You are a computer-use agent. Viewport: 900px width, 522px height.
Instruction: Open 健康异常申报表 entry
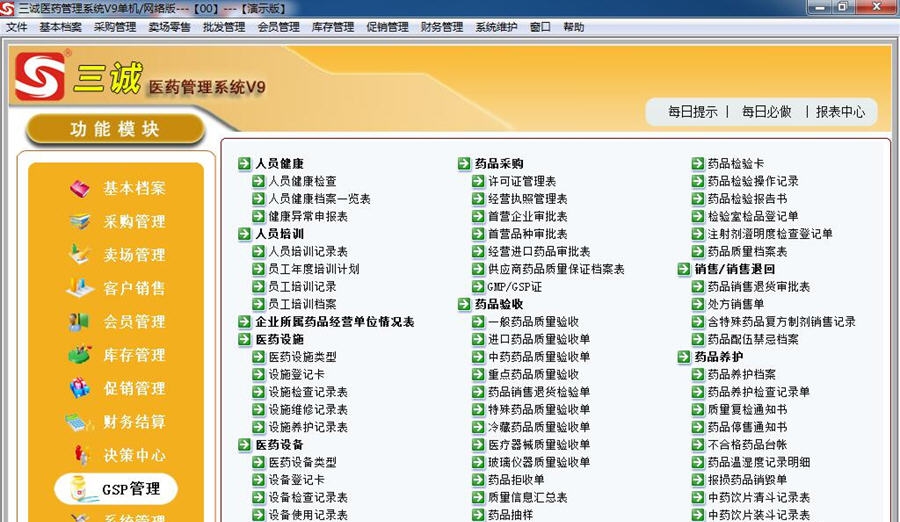click(x=308, y=216)
